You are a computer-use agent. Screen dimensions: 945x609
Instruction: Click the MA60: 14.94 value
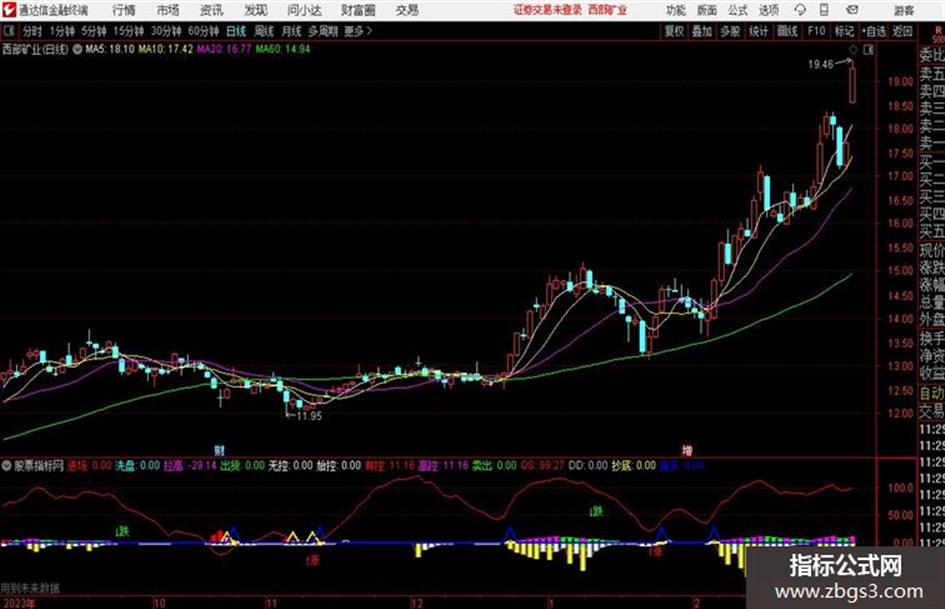pos(283,49)
